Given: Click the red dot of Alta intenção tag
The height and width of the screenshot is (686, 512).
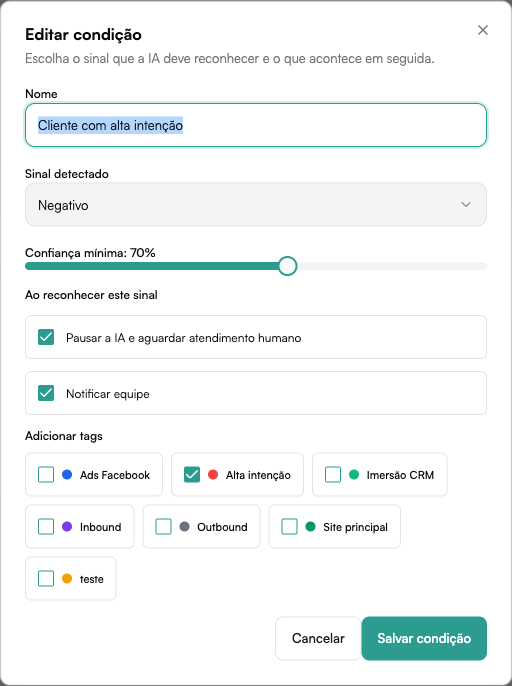Looking at the screenshot, I should tap(213, 475).
